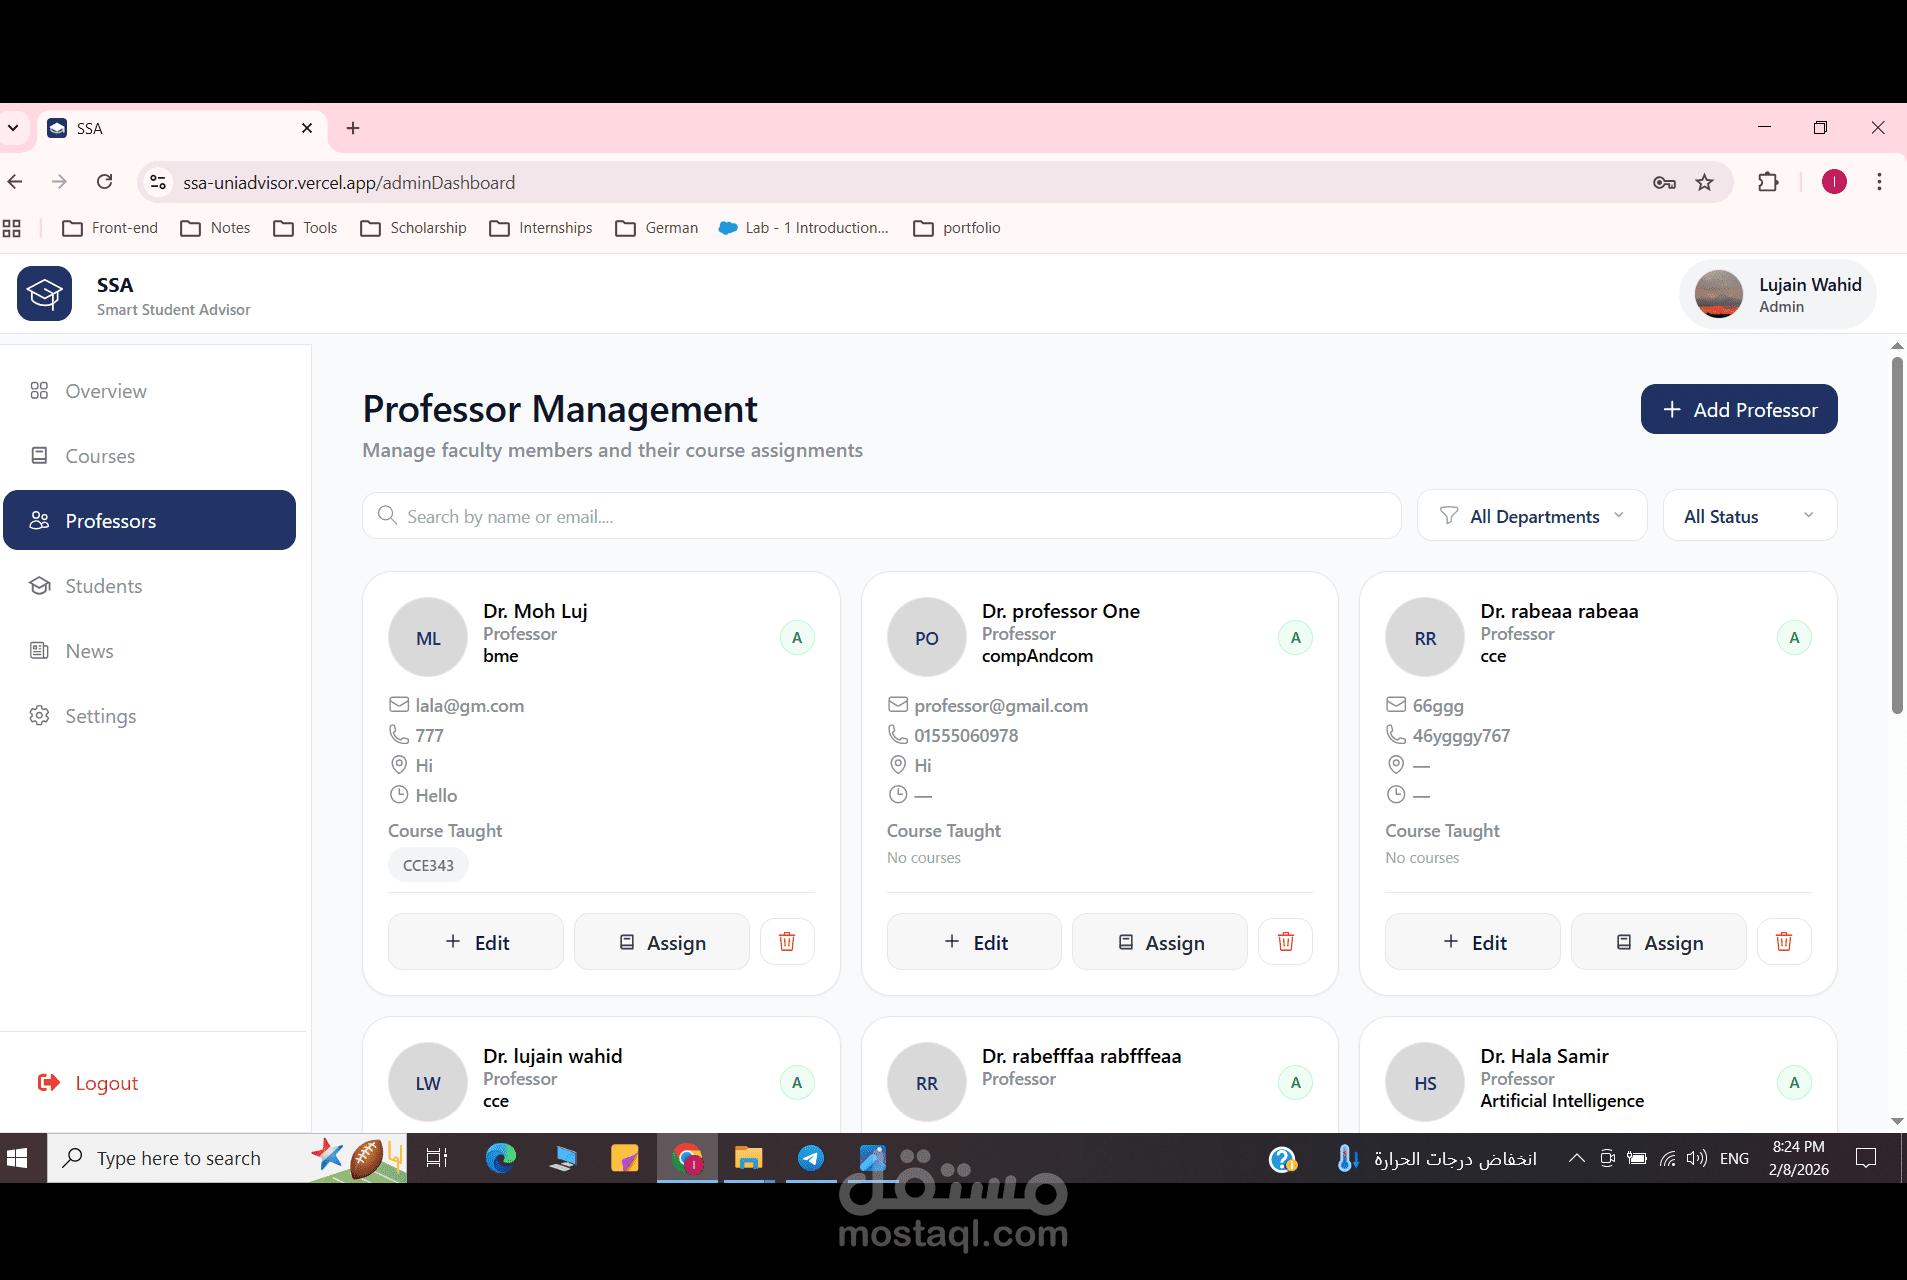Edit professor Dr. Moh Luj
Screen dimensions: 1907x1280
pos(476,942)
